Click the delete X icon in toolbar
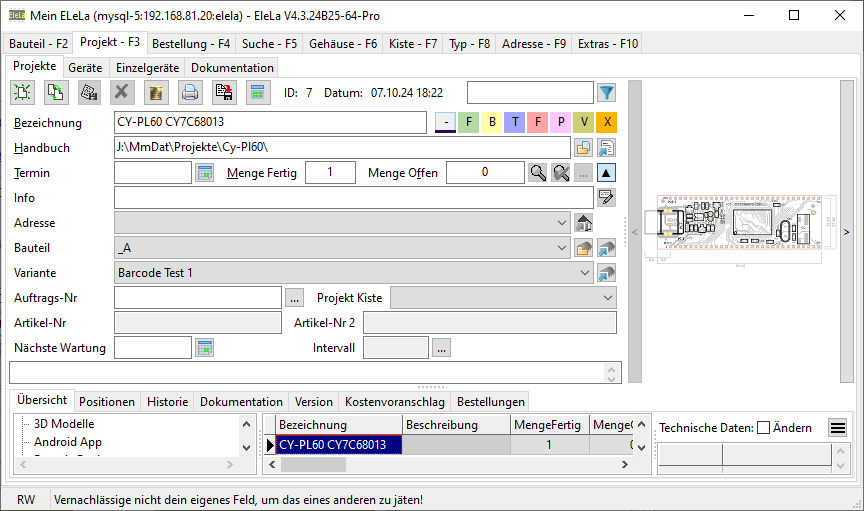The height and width of the screenshot is (511, 864). 122,93
